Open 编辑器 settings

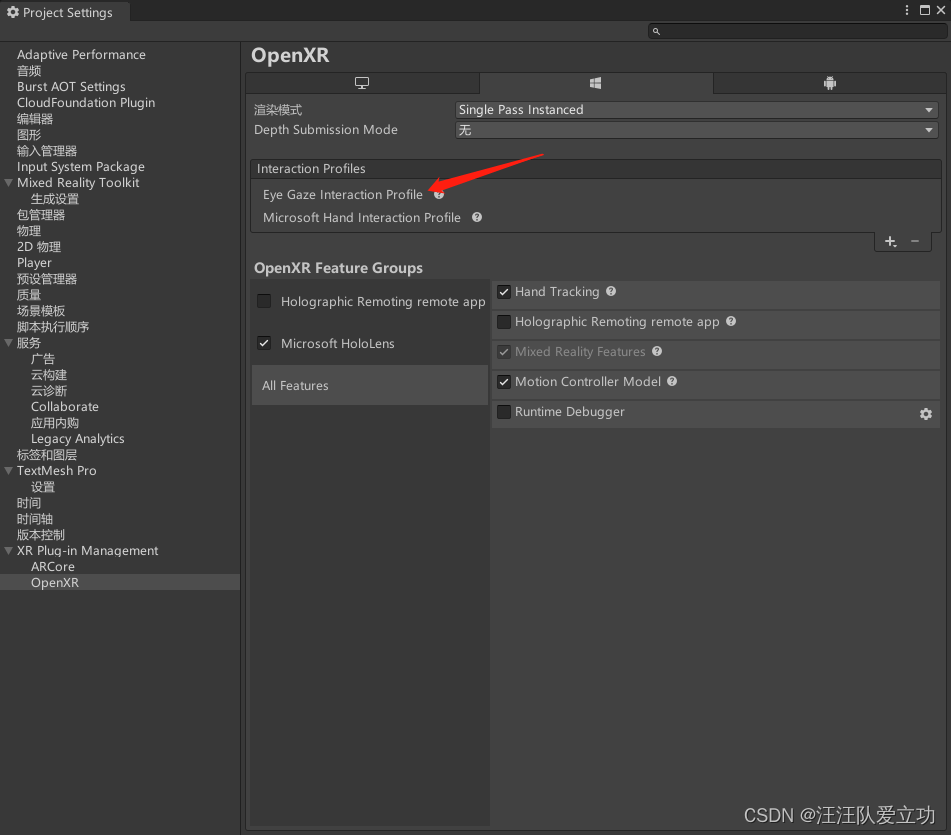pos(35,119)
